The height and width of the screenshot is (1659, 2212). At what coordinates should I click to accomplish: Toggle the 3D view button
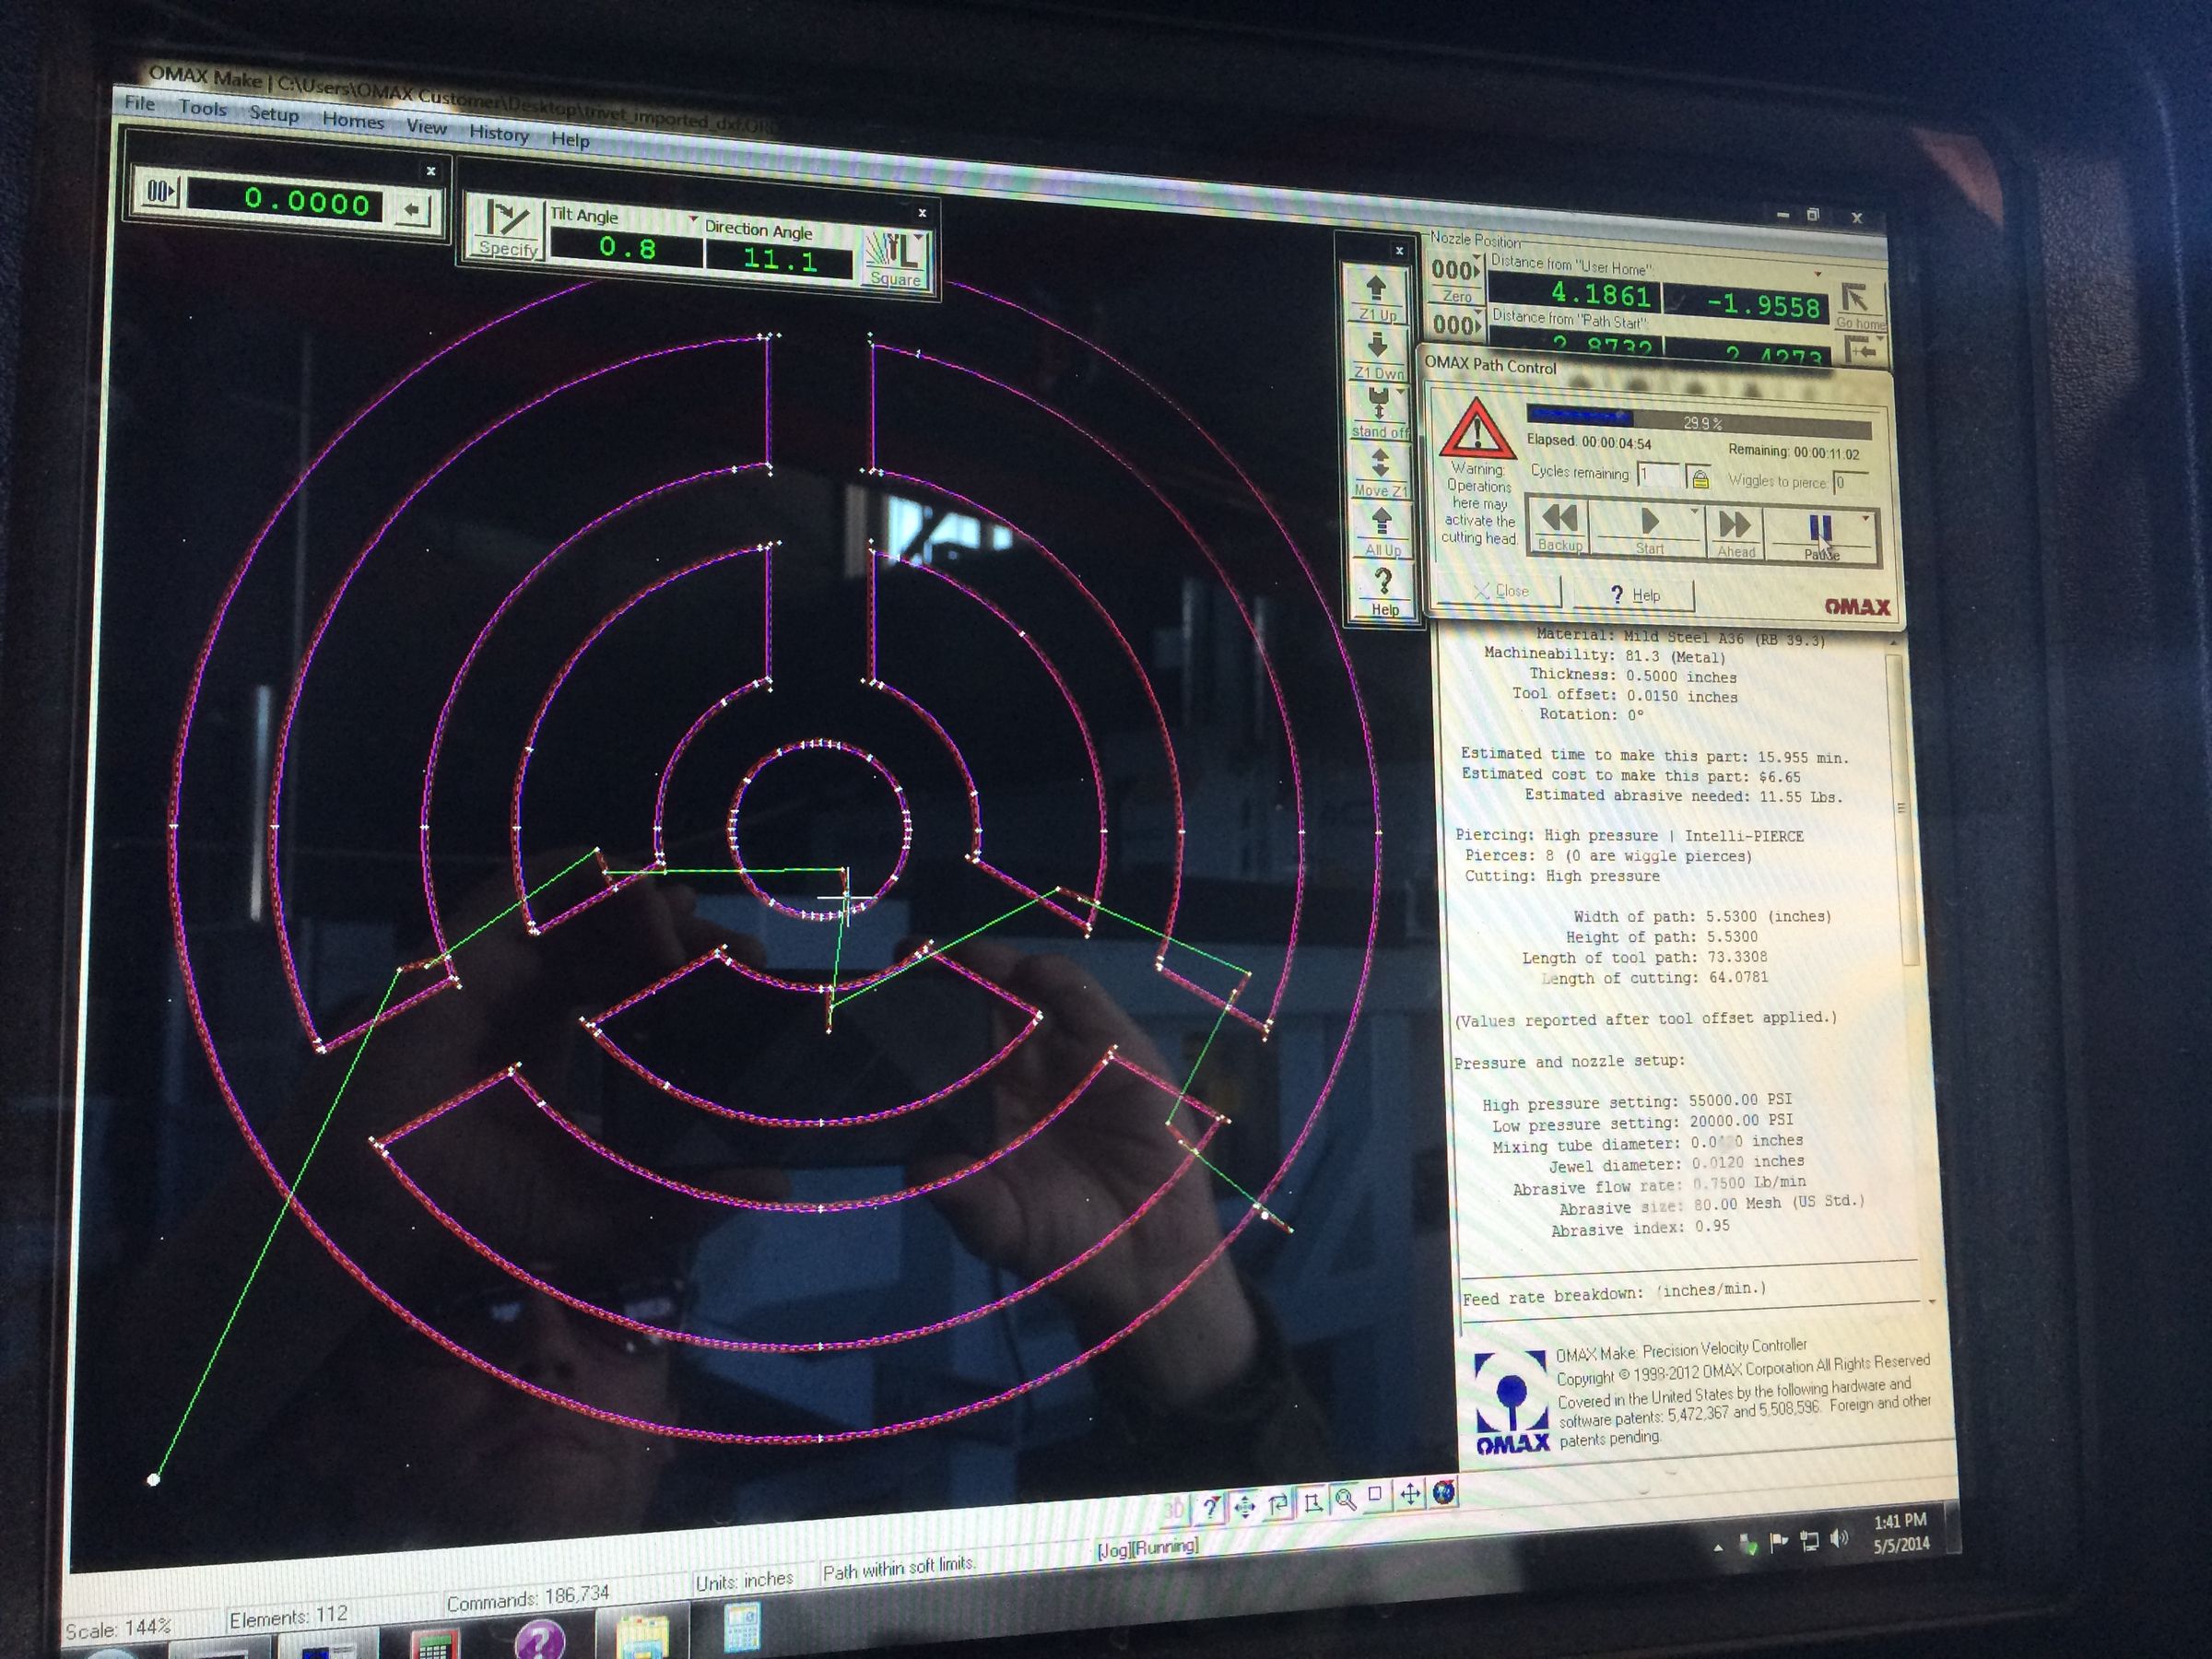[1174, 1508]
